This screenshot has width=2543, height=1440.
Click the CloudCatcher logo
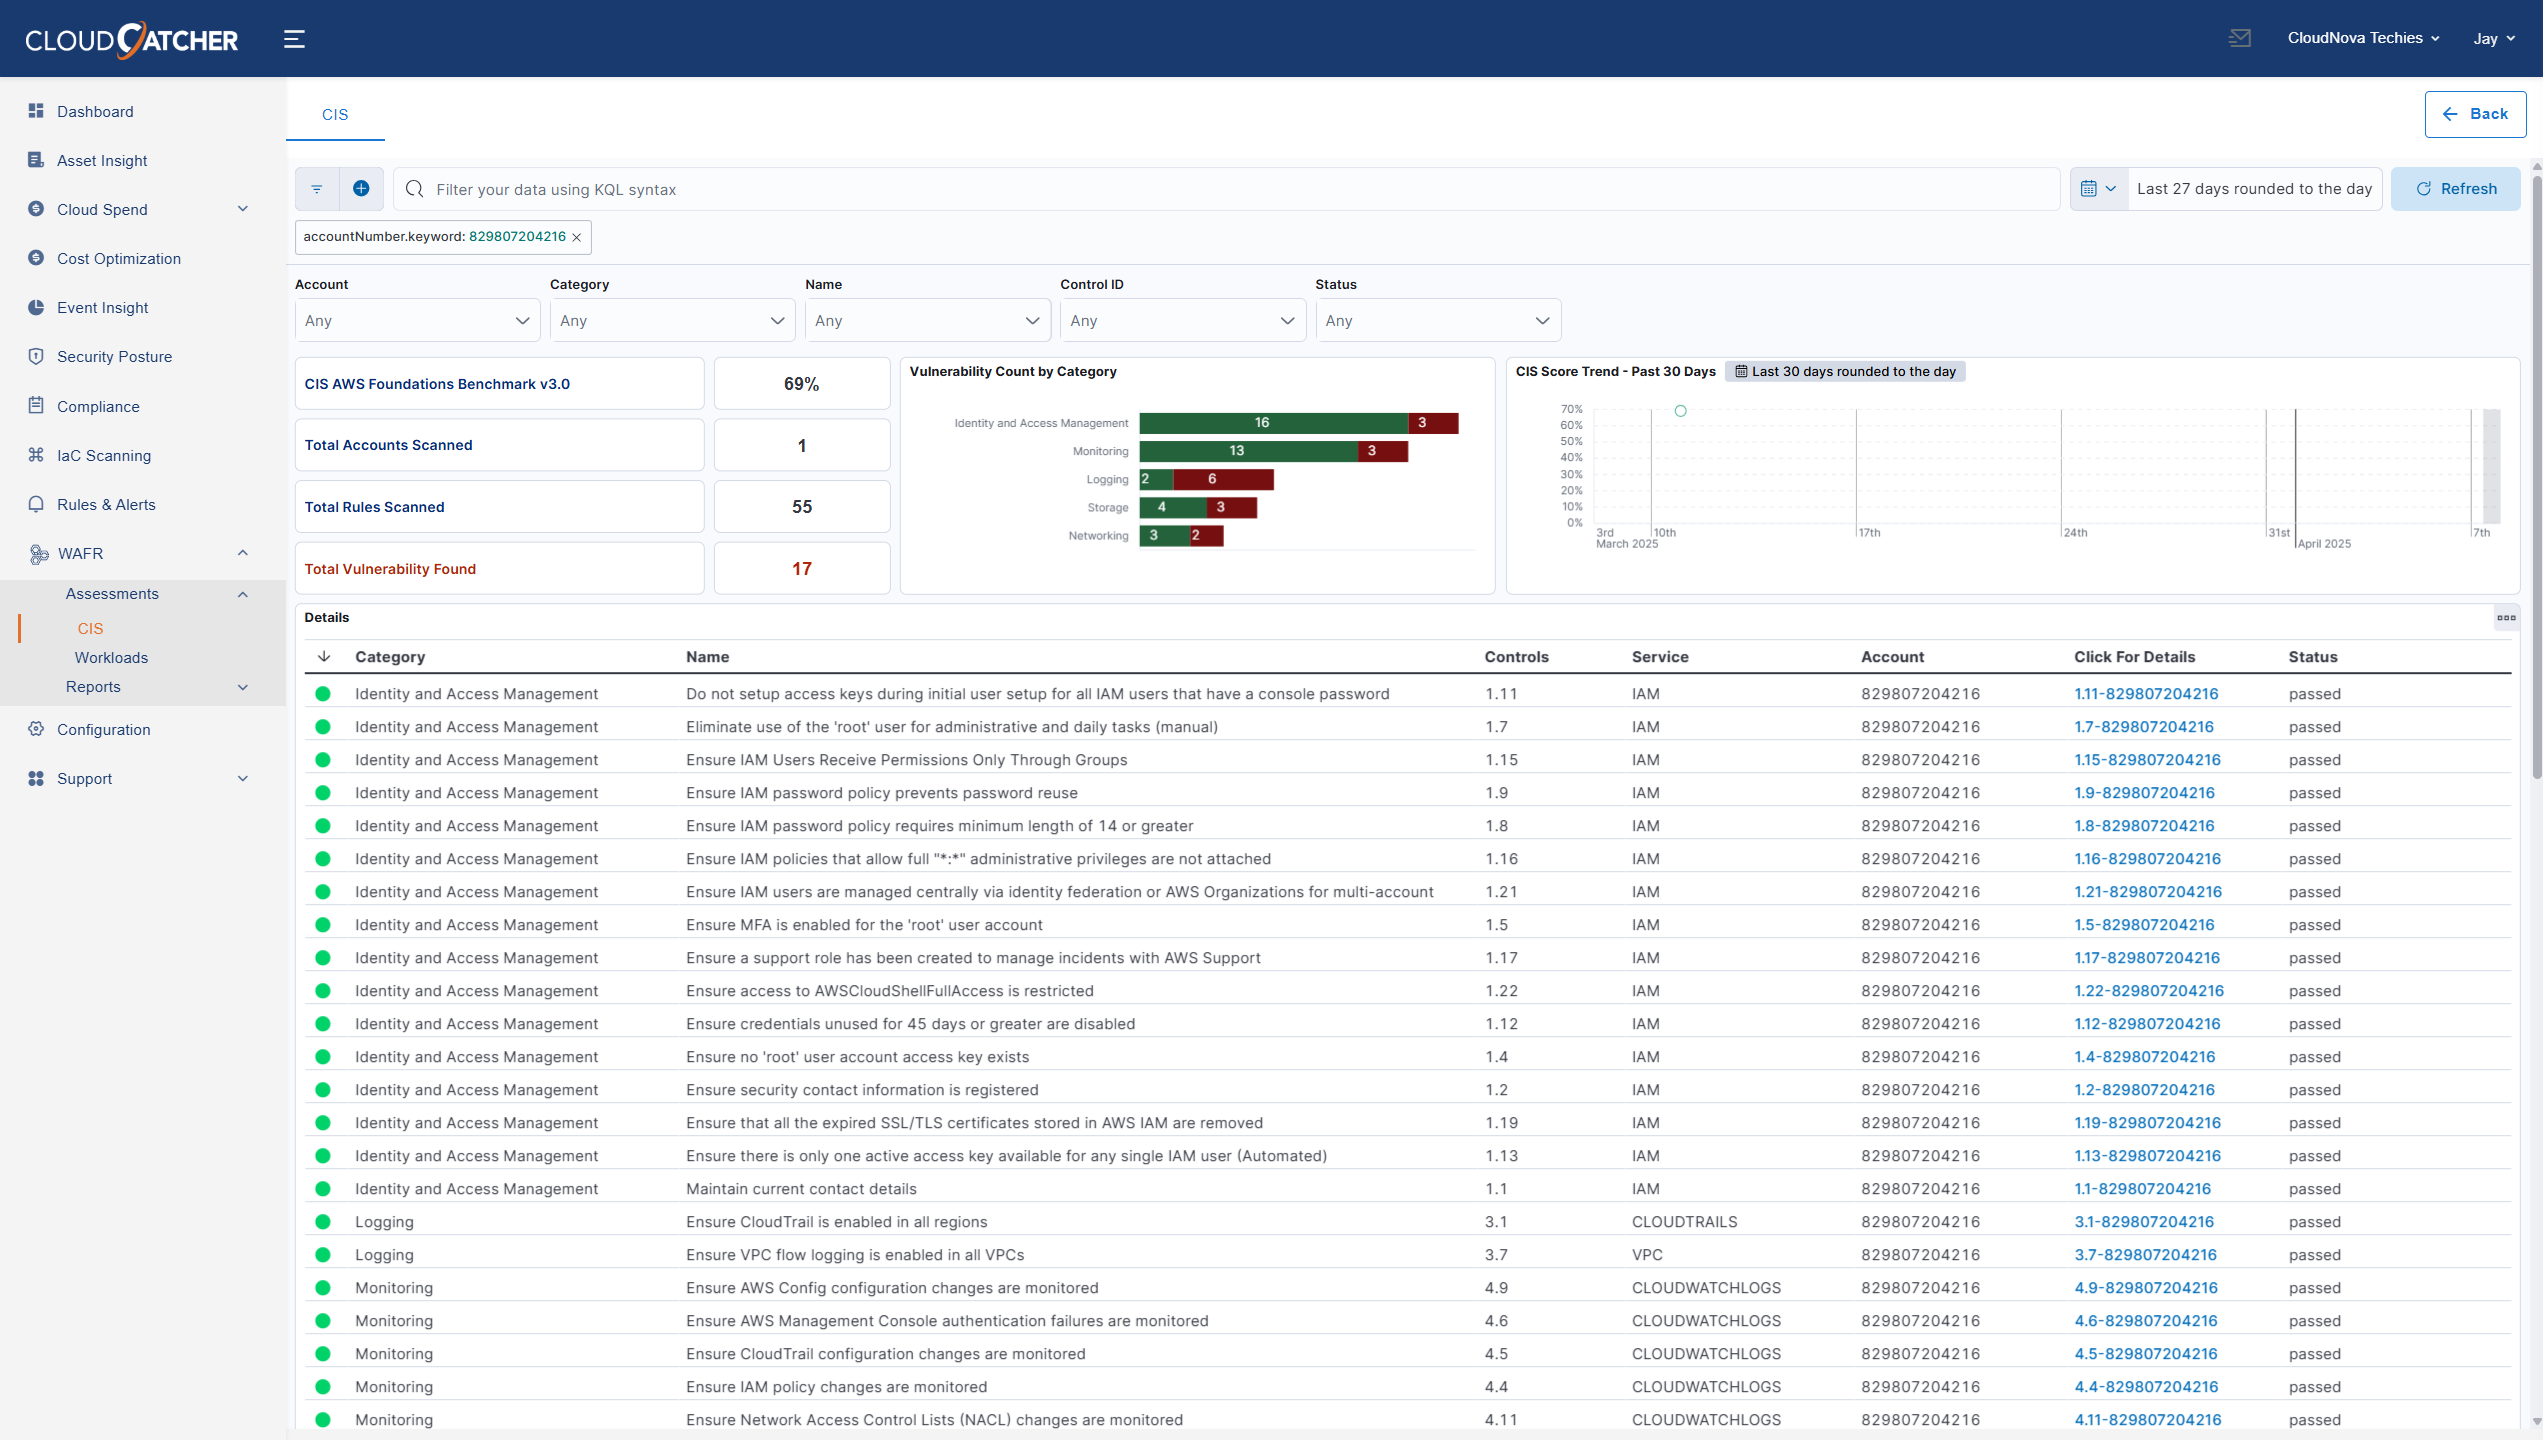[131, 39]
